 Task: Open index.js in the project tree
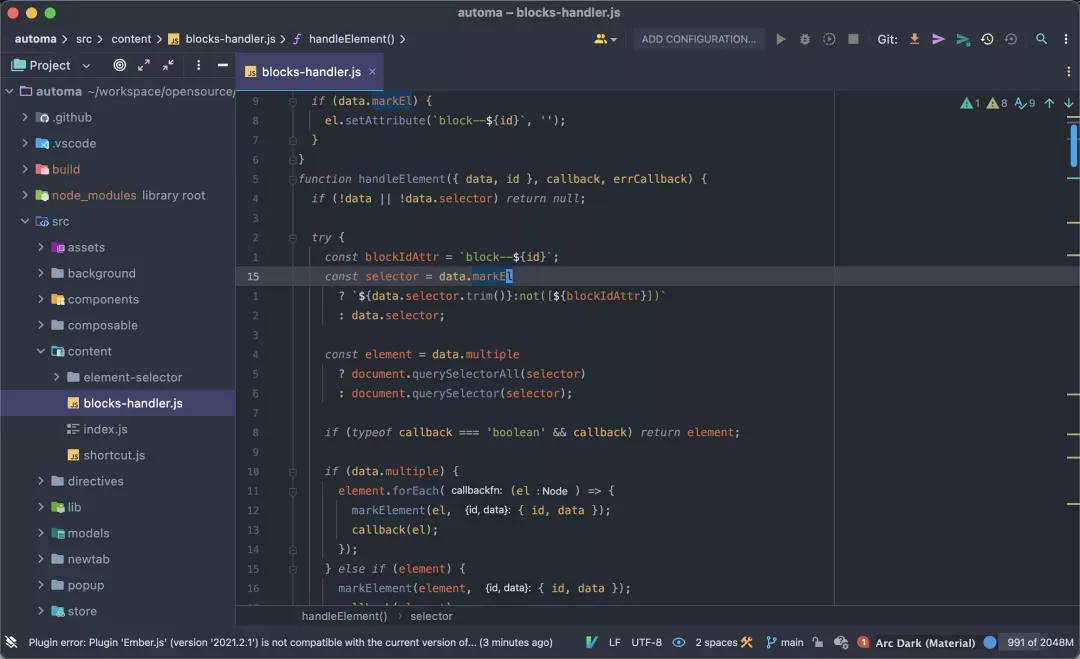105,429
